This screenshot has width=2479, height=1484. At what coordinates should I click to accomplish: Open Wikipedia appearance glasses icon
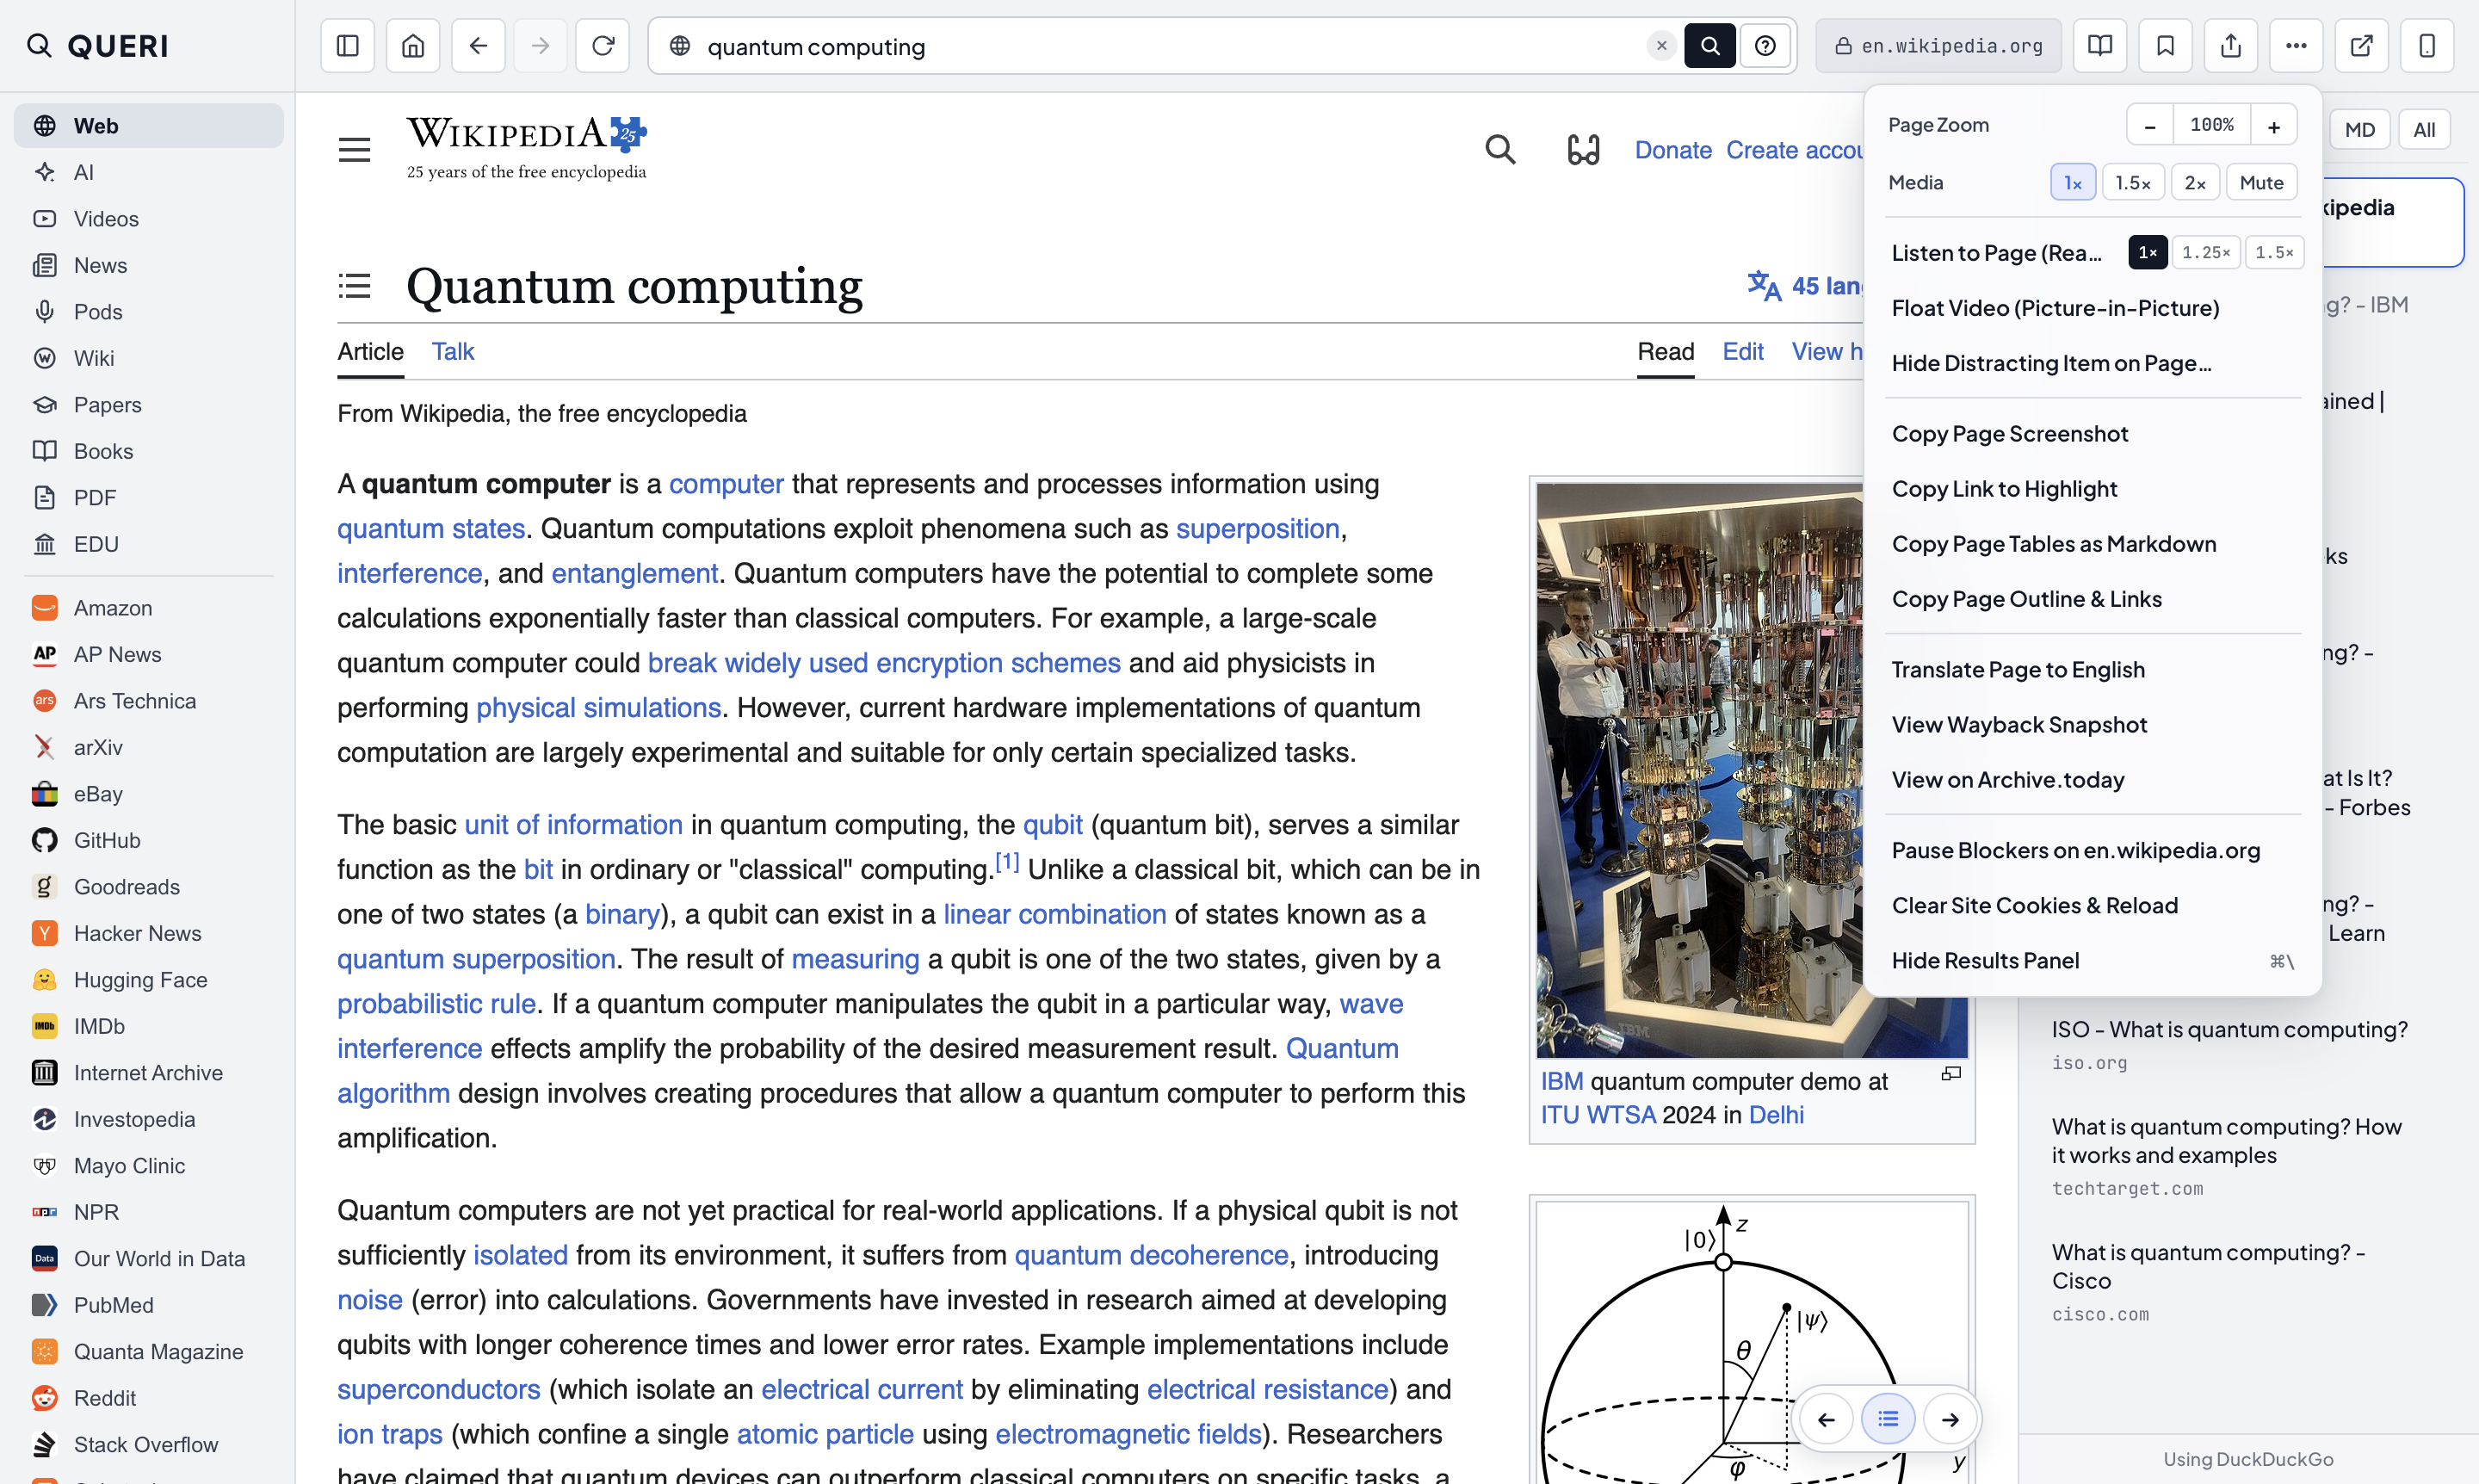coord(1583,150)
